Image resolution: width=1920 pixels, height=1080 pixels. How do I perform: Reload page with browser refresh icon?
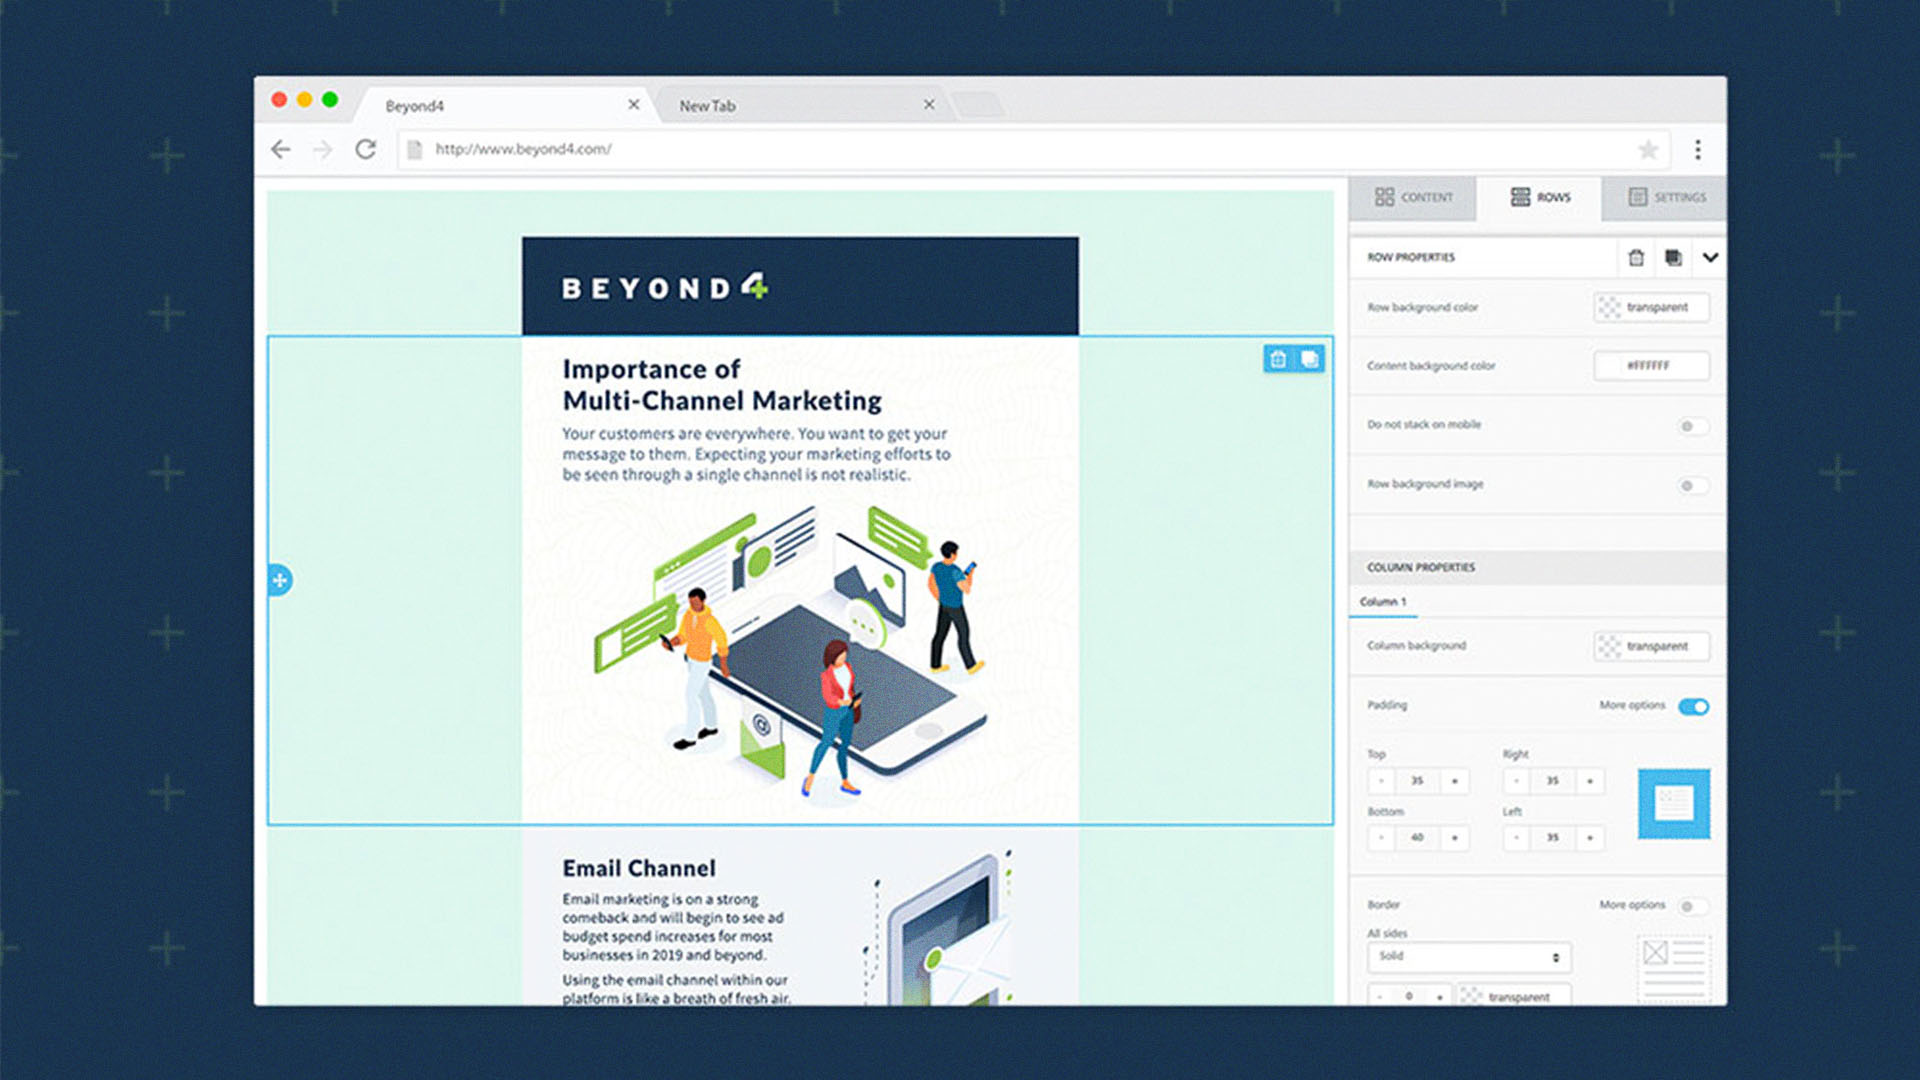coord(366,150)
